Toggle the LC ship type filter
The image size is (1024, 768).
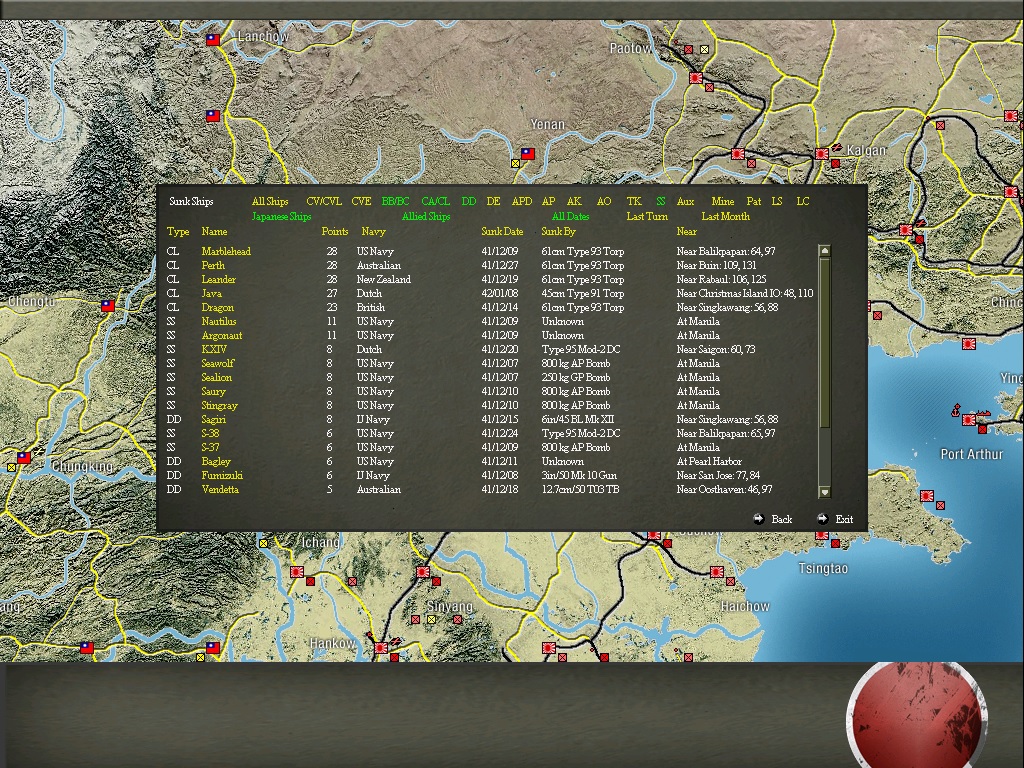pyautogui.click(x=803, y=201)
